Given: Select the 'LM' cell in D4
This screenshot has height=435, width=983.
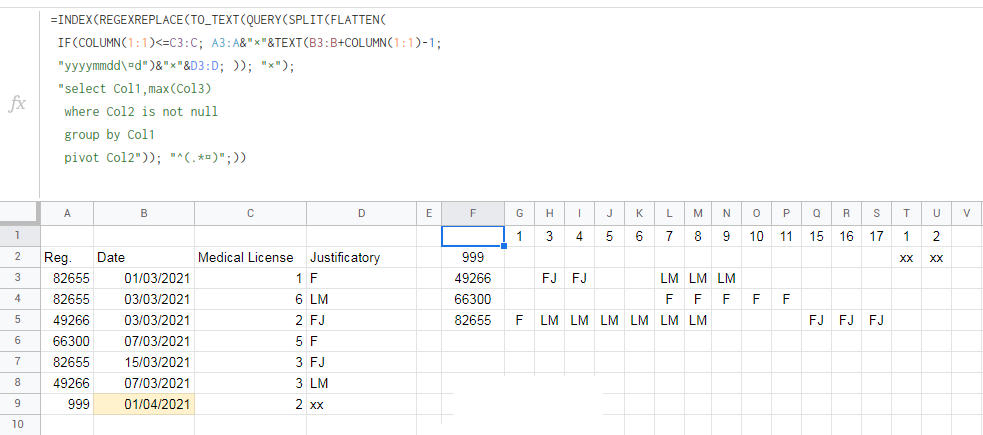Looking at the screenshot, I should pos(362,300).
